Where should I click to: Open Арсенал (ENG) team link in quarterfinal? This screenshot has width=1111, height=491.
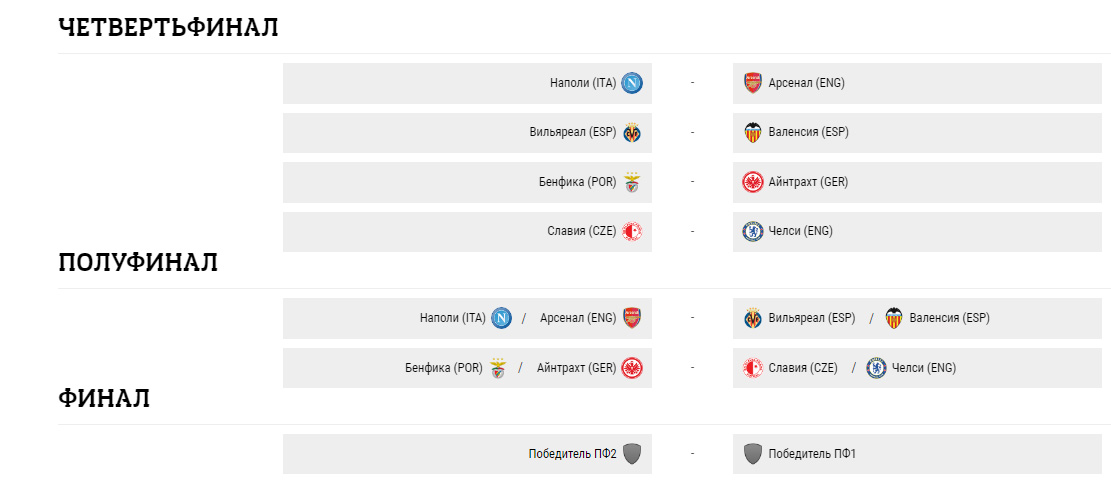point(806,83)
